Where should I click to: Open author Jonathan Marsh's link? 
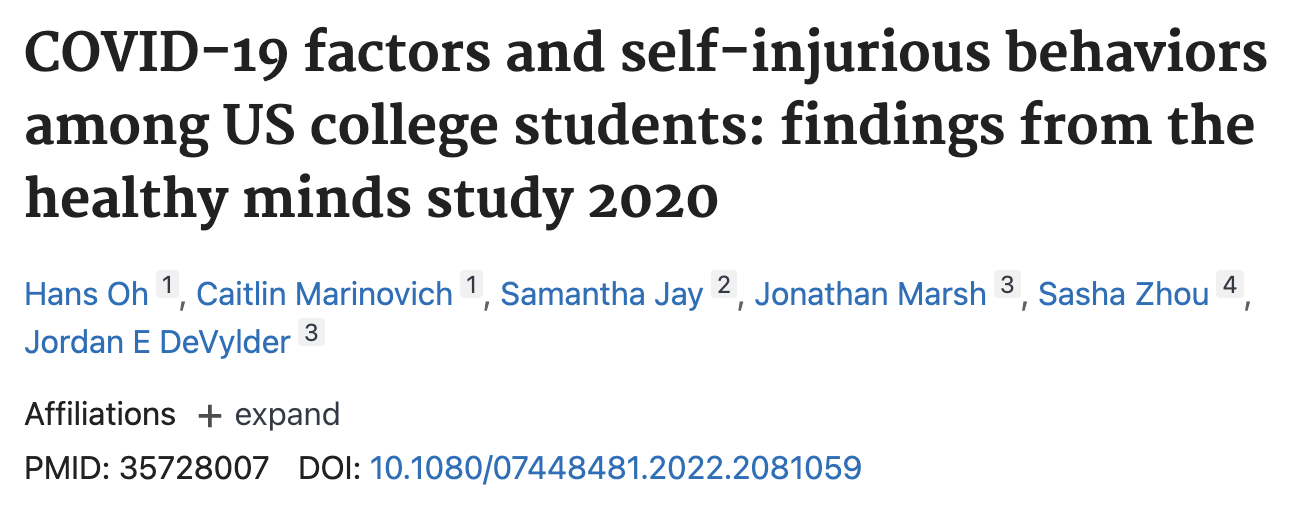(x=871, y=294)
